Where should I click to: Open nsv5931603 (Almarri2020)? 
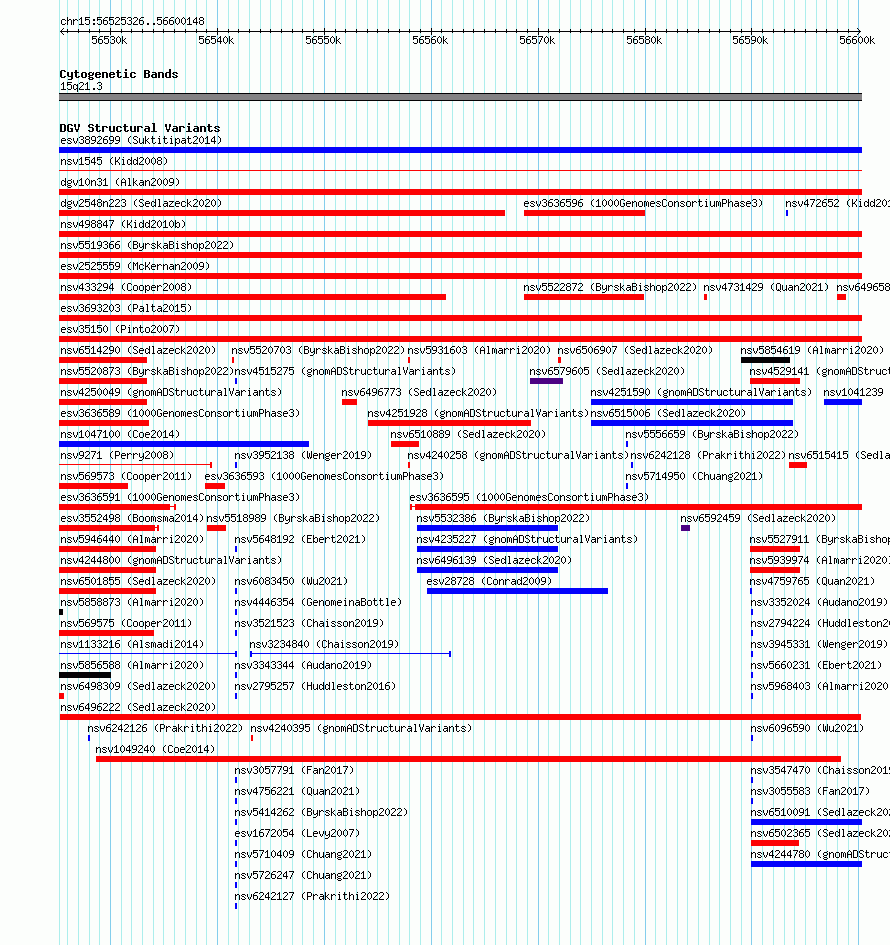click(x=479, y=351)
